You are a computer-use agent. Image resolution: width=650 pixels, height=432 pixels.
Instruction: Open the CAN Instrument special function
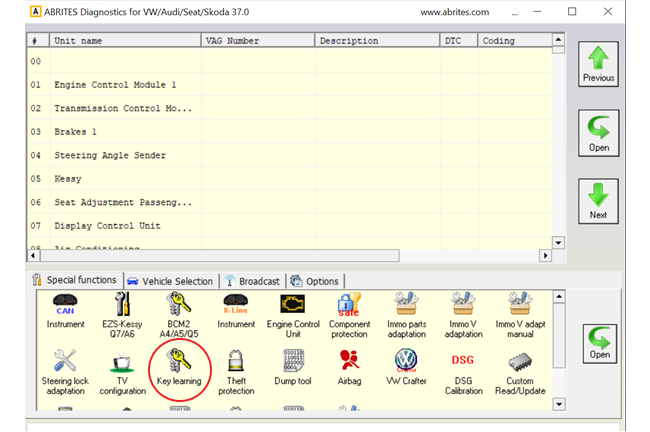pyautogui.click(x=65, y=311)
